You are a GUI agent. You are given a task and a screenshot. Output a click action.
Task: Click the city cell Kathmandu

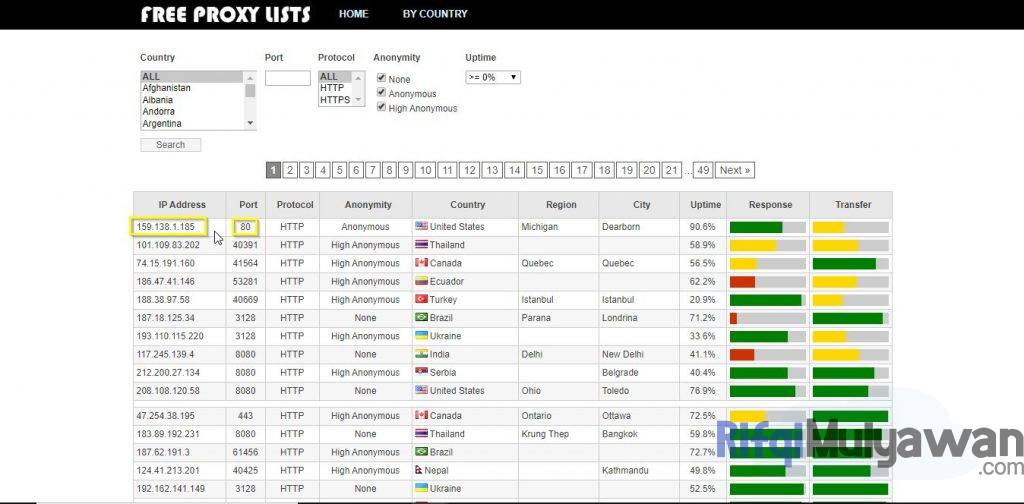(624, 471)
